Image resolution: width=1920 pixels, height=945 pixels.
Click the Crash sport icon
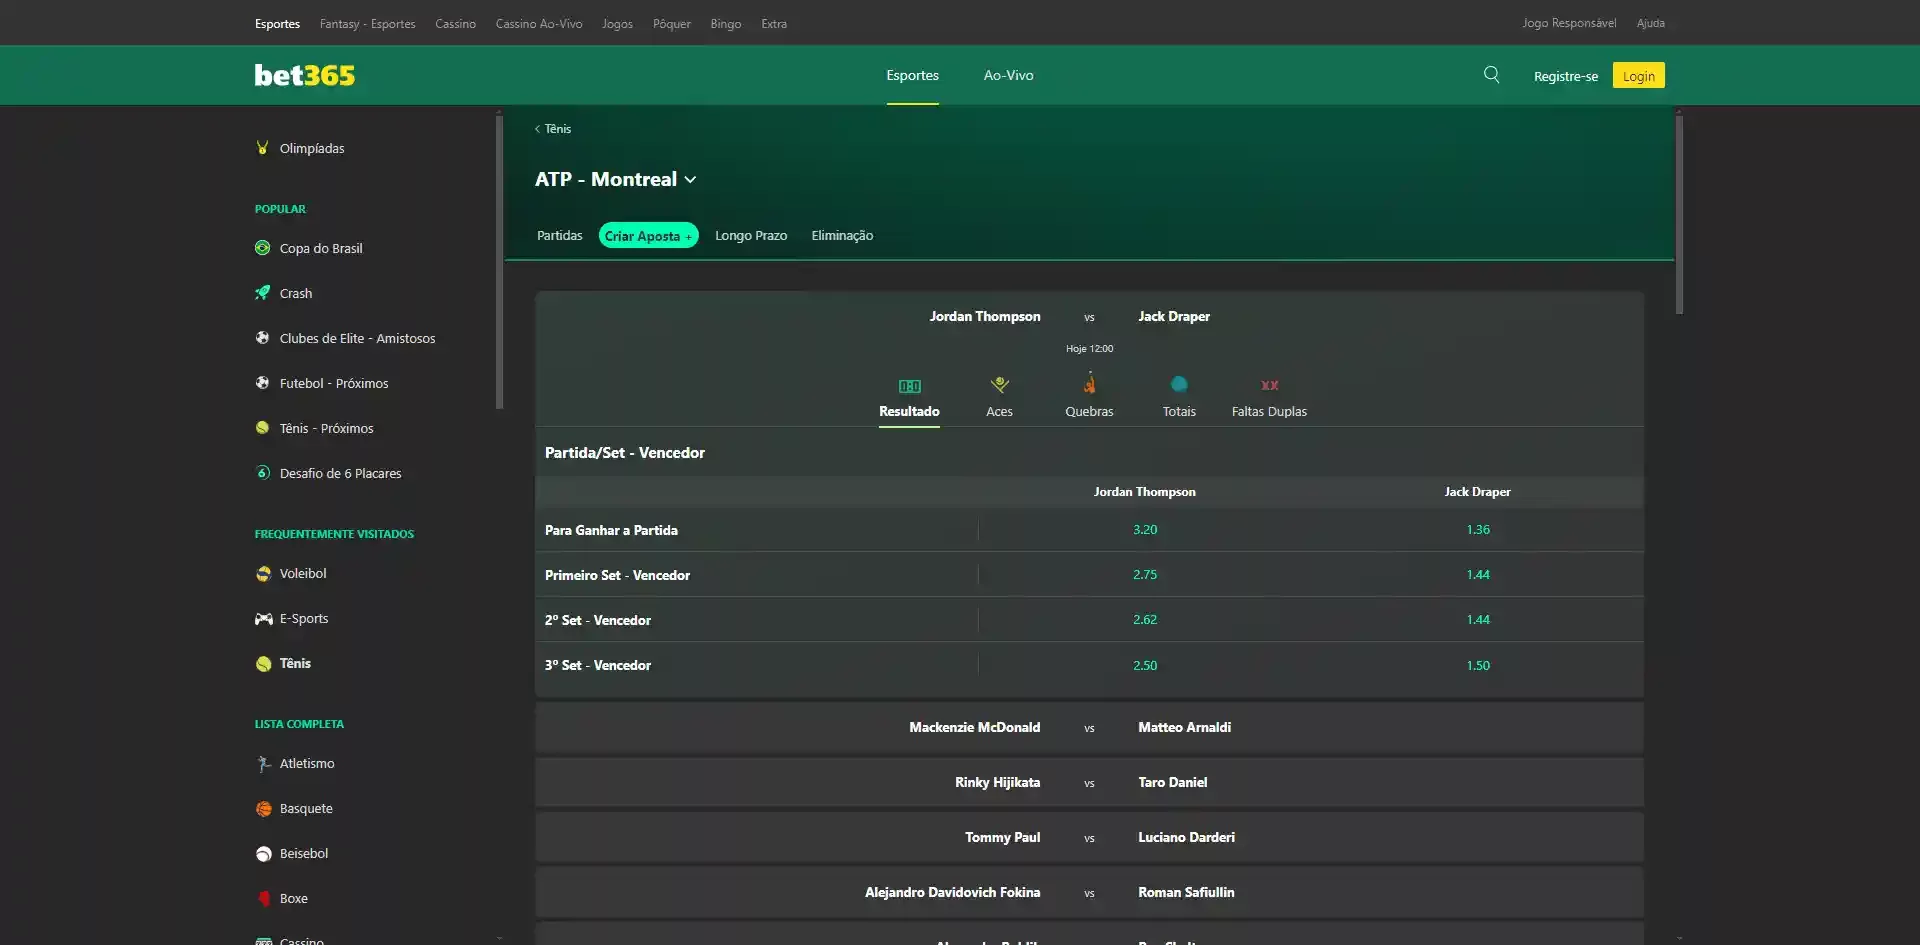point(262,292)
